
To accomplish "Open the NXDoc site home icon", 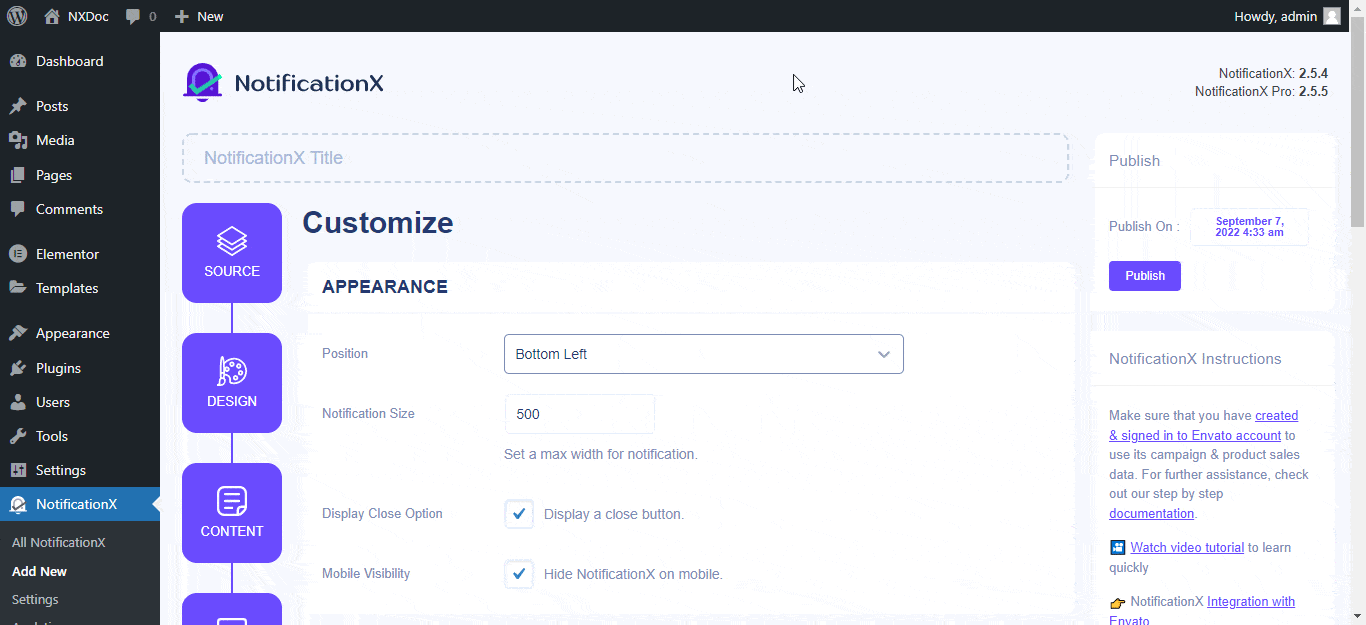I will (x=52, y=16).
